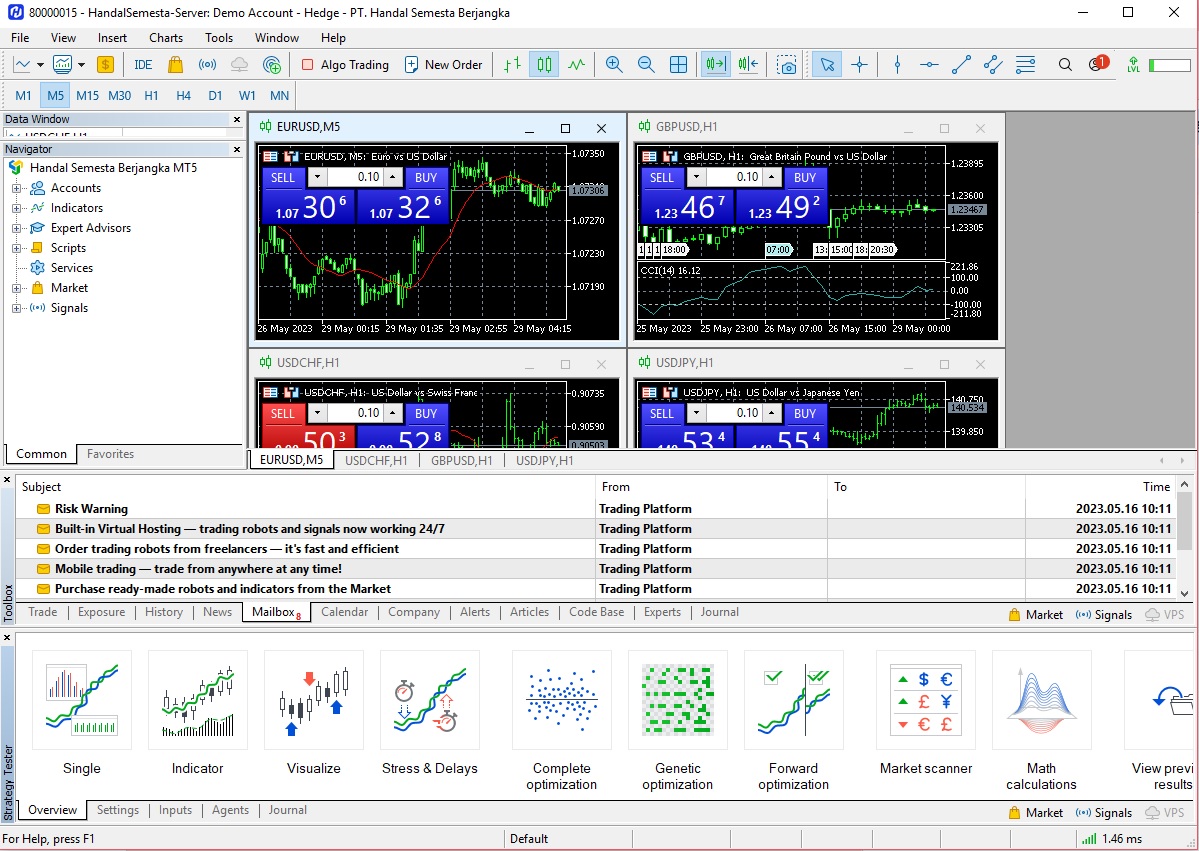Image resolution: width=1199 pixels, height=851 pixels.
Task: Switch chart to candlestick display
Action: [x=544, y=65]
